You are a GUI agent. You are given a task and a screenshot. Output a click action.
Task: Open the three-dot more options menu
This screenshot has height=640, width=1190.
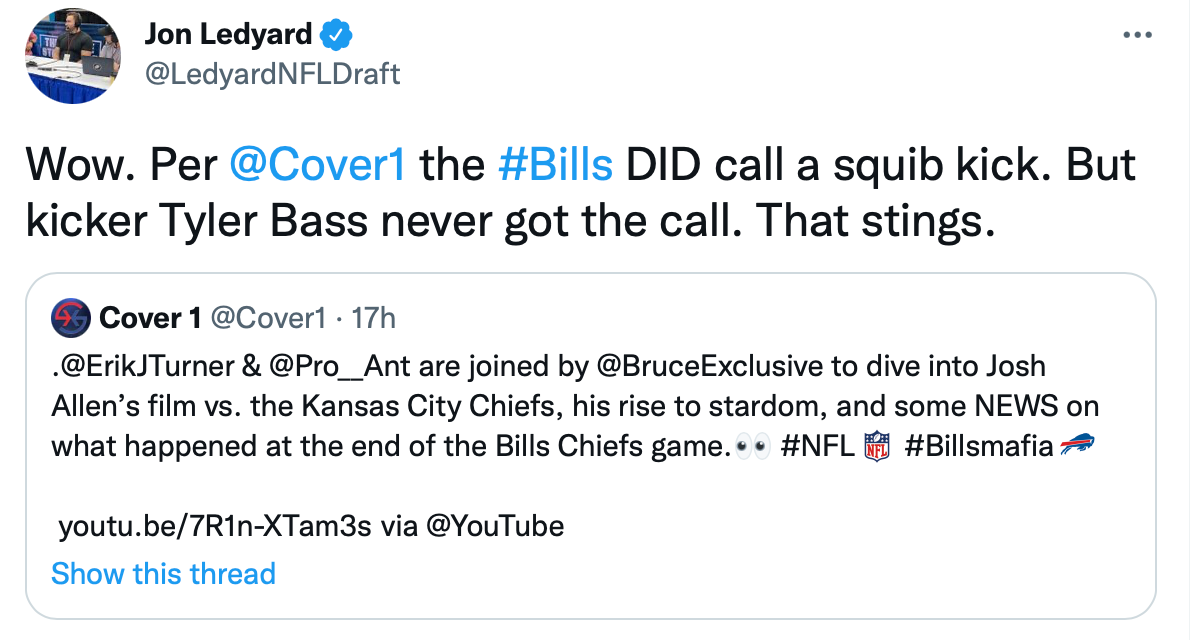1138,34
